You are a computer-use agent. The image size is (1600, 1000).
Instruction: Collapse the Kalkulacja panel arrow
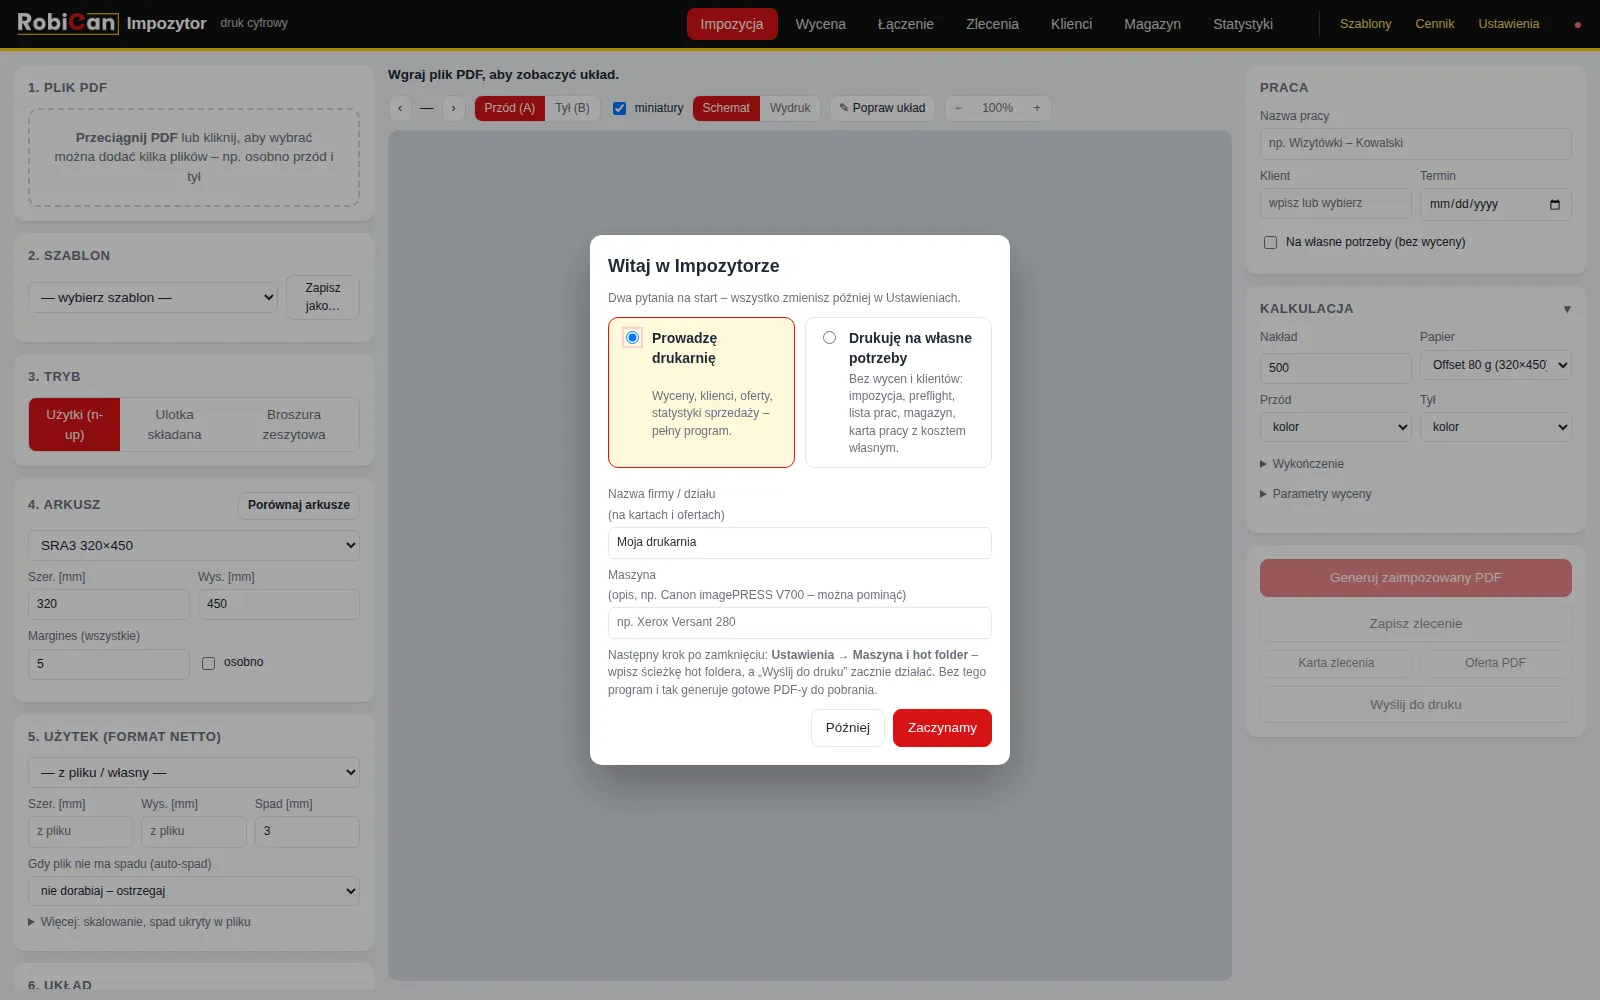click(1567, 309)
